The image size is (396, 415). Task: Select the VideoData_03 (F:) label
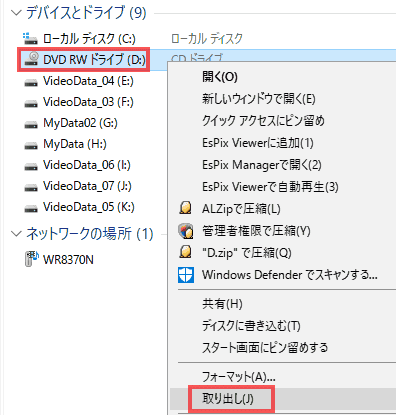pos(88,102)
